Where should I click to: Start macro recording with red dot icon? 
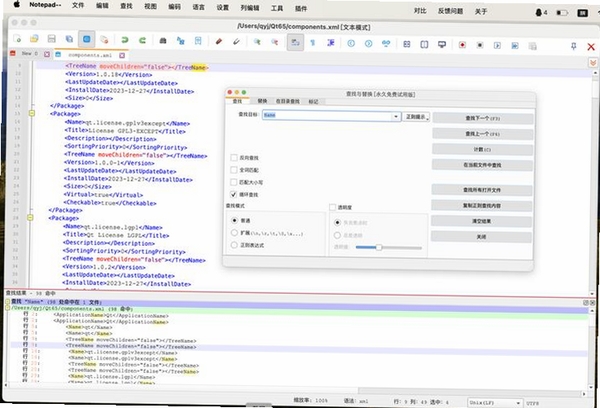[x=462, y=45]
